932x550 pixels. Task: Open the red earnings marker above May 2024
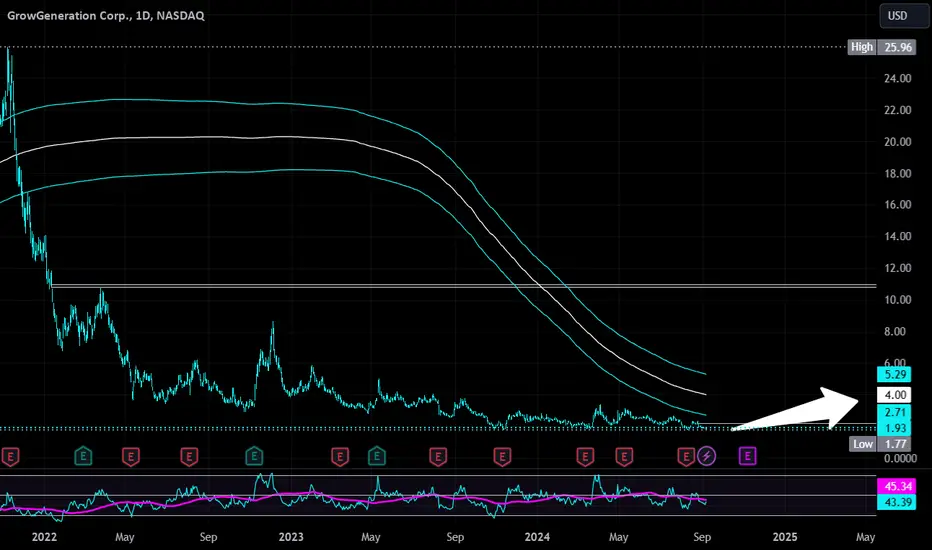pyautogui.click(x=624, y=456)
